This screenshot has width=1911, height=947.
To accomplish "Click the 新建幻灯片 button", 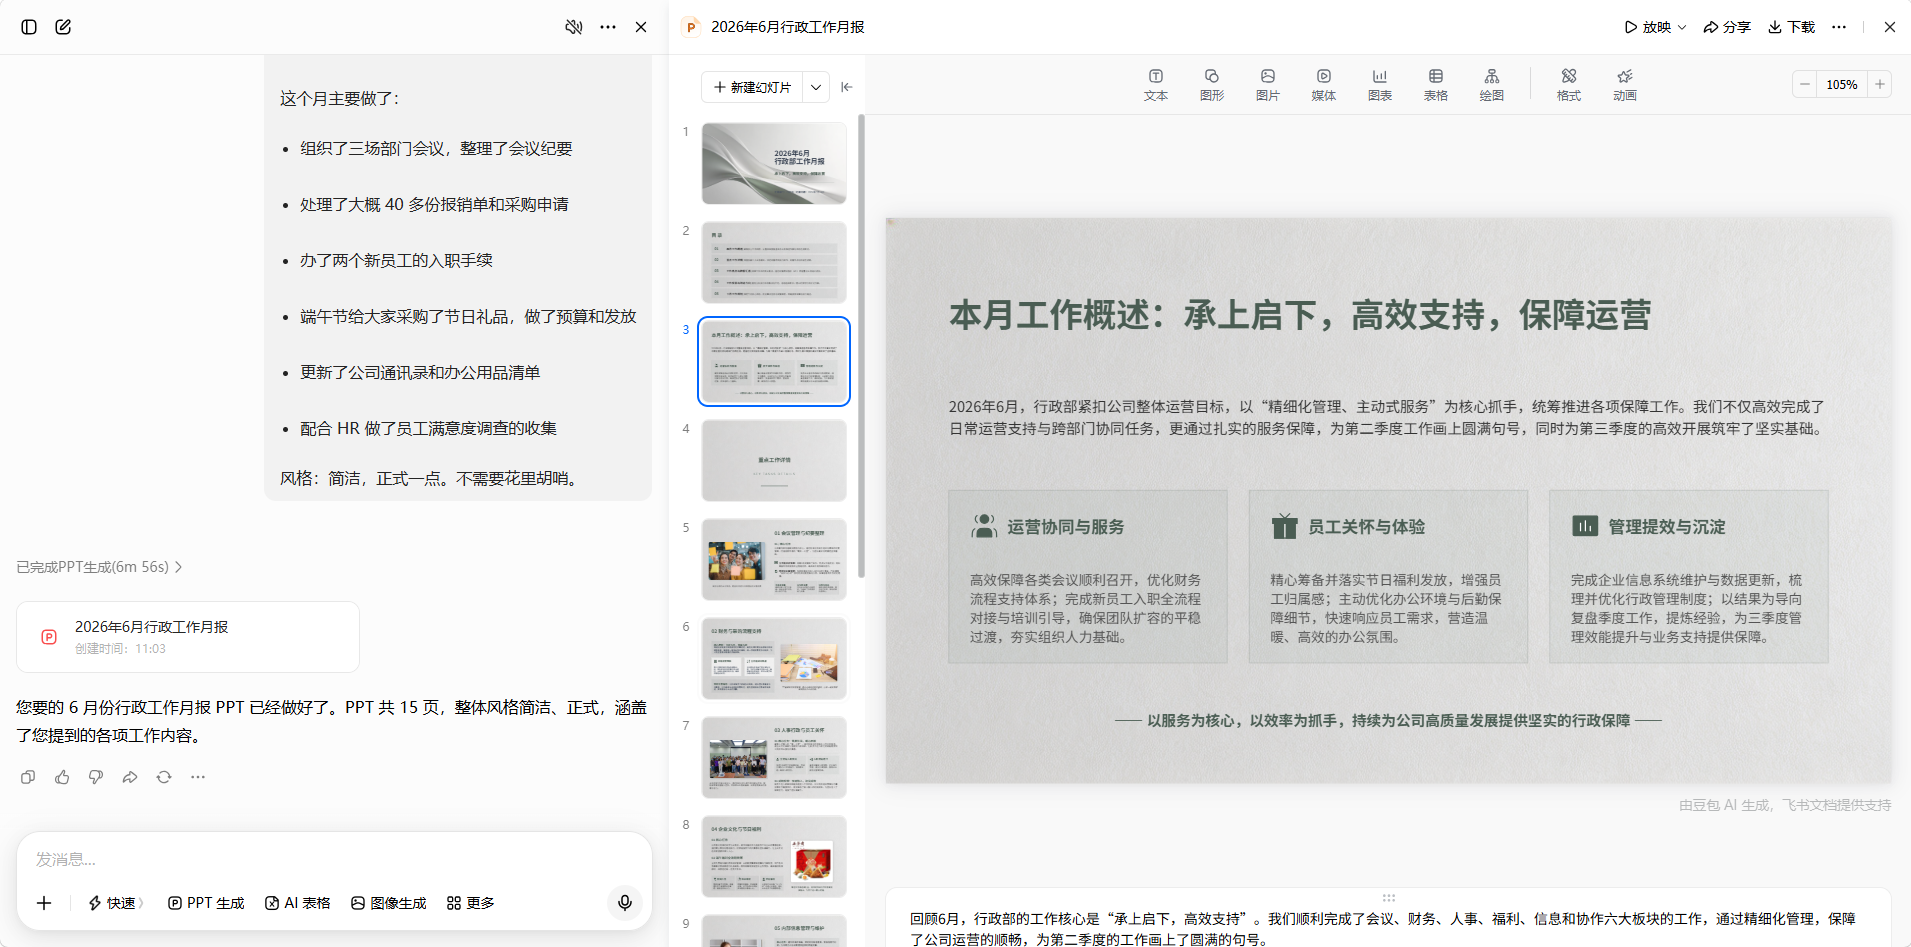I will point(752,88).
